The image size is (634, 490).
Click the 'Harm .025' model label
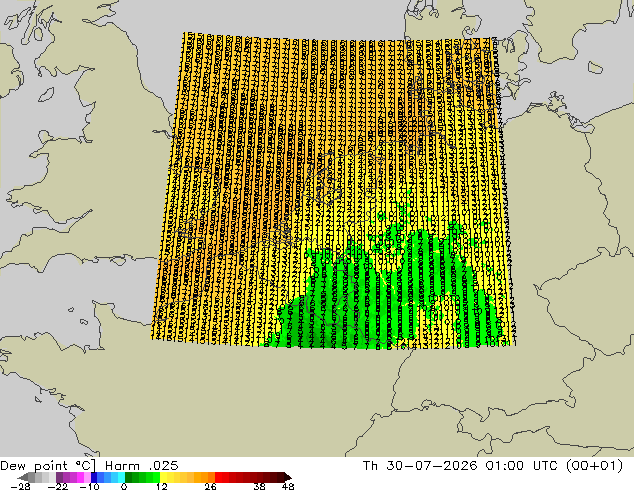pos(142,466)
